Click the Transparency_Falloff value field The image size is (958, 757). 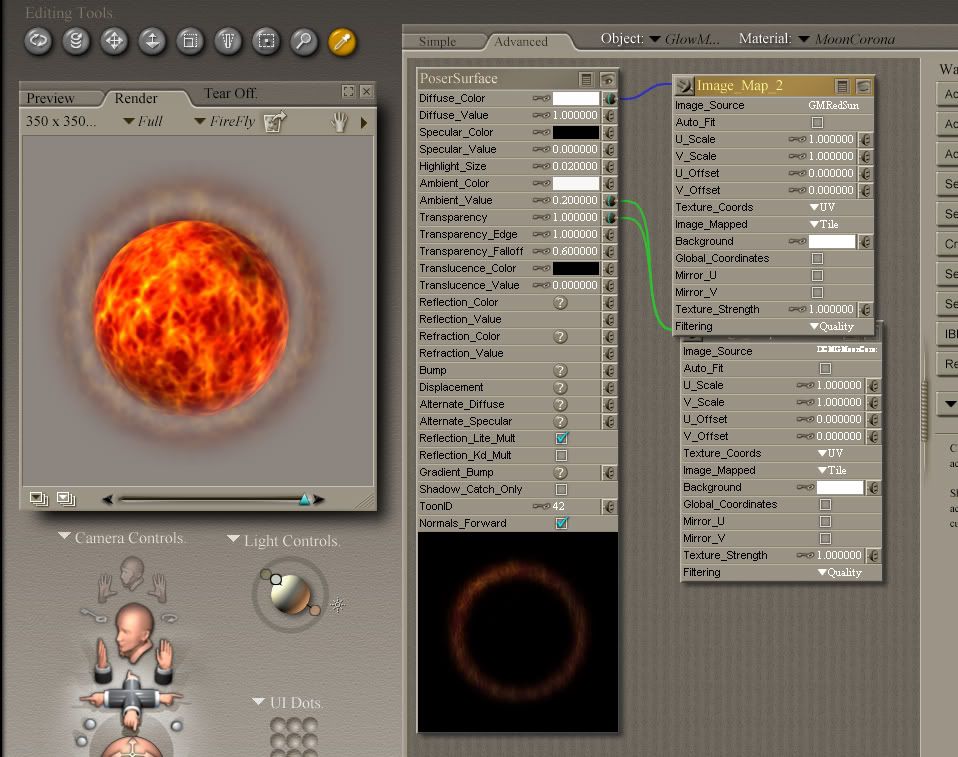(575, 251)
